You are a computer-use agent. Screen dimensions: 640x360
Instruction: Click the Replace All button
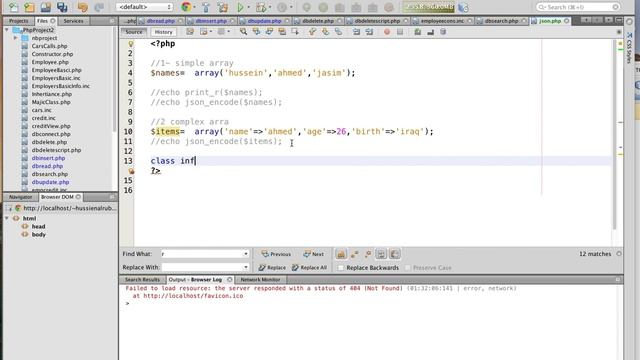click(x=309, y=268)
